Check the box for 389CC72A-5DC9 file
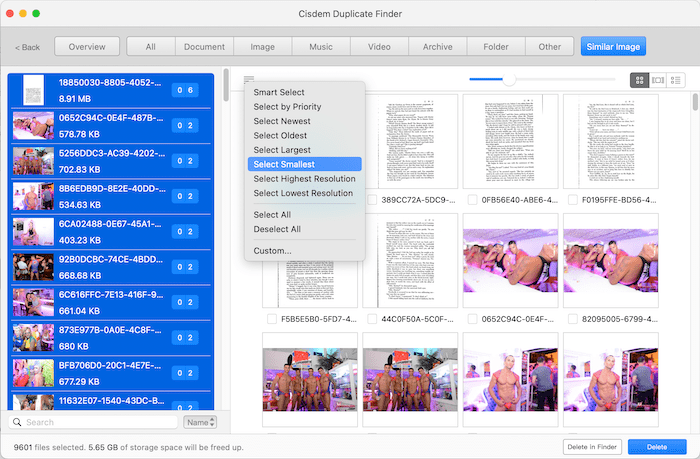 [370, 200]
